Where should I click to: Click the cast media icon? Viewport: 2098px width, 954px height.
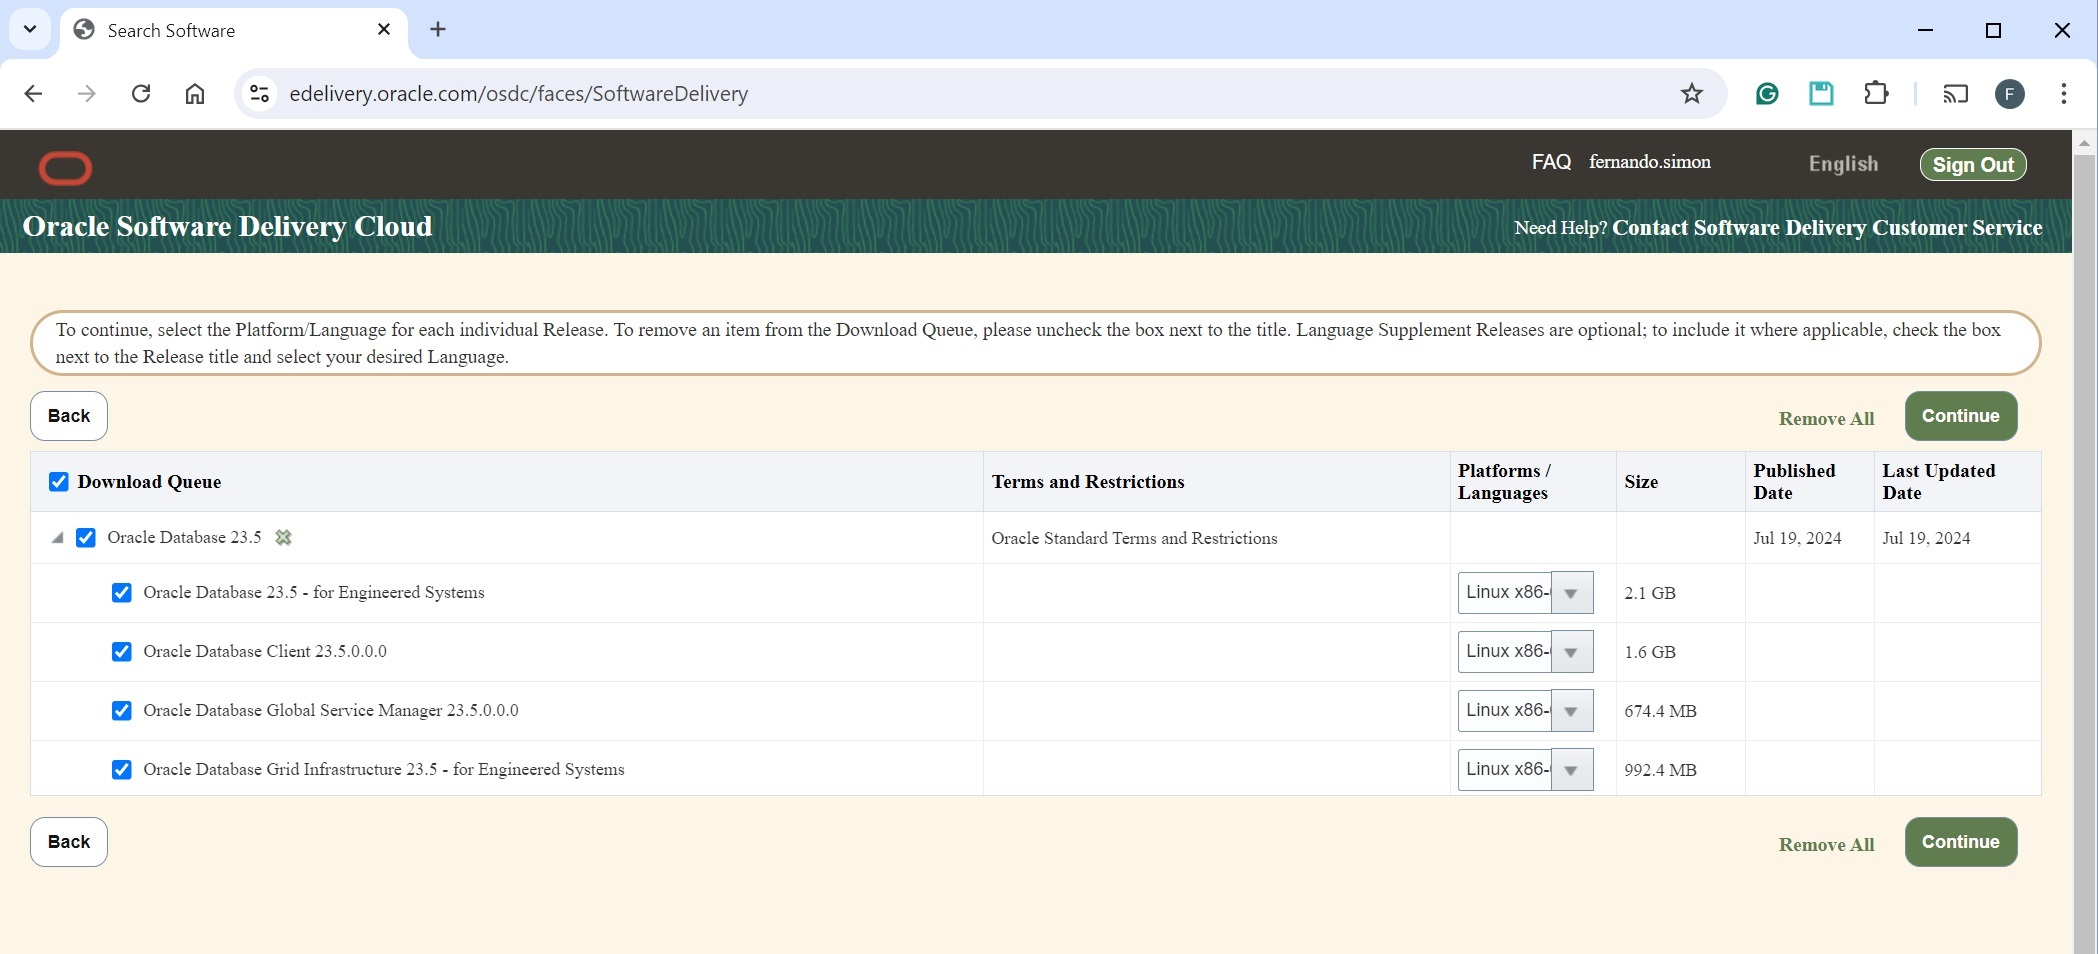[1955, 94]
